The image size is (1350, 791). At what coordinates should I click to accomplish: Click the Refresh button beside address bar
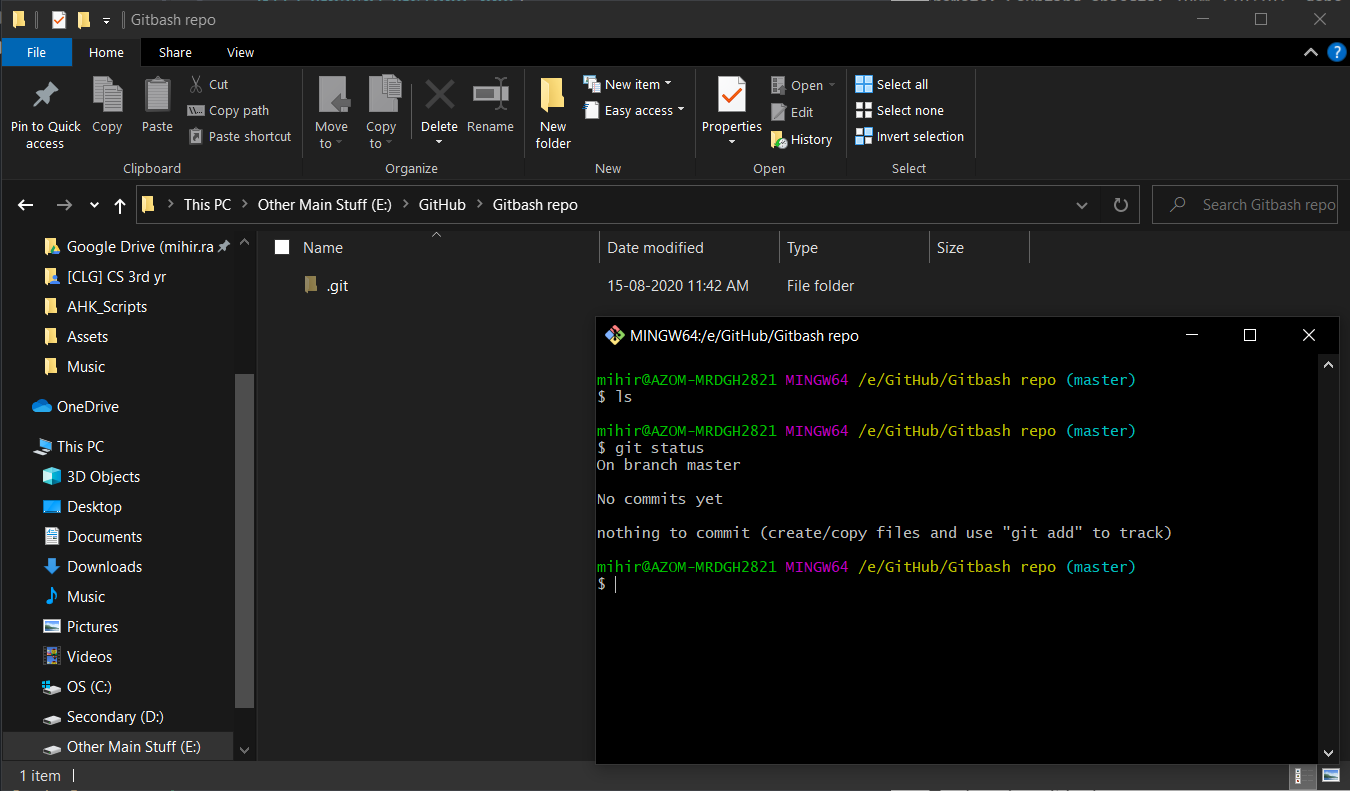pos(1121,205)
